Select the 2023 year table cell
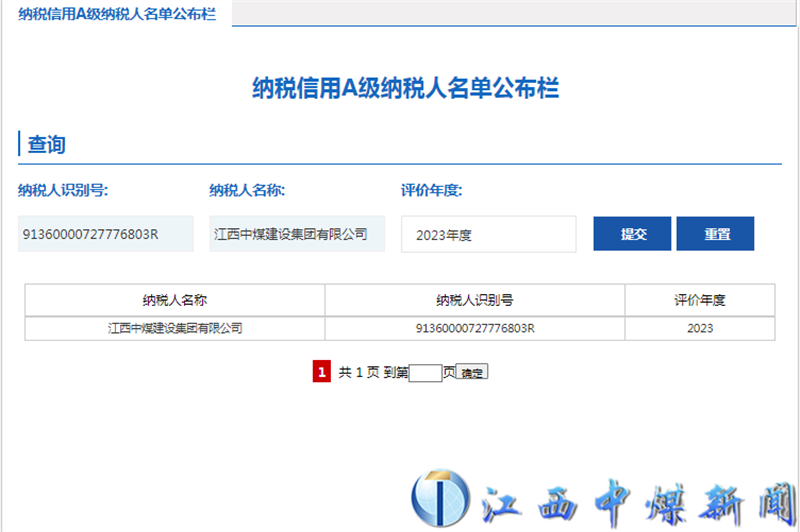 [700, 328]
